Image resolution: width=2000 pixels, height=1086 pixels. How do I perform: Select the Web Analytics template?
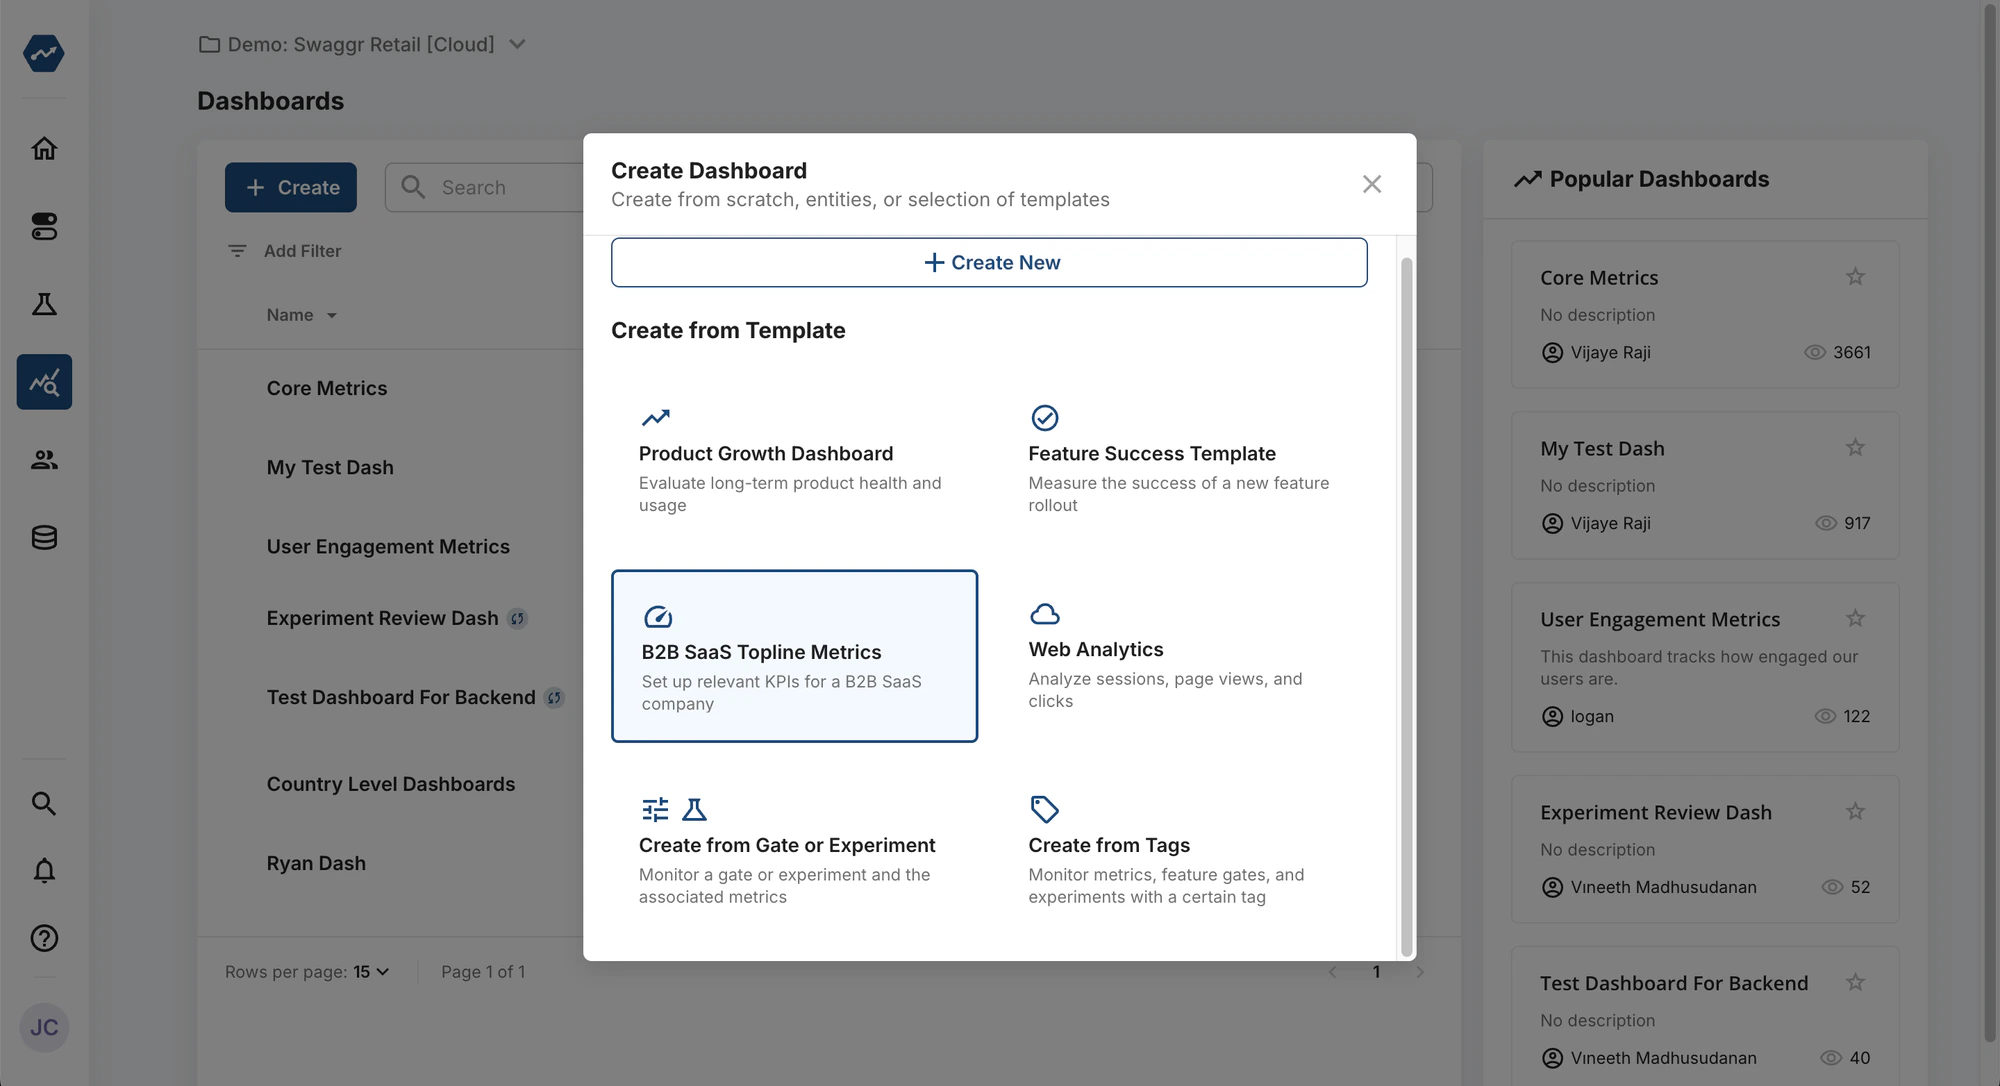click(x=1180, y=655)
